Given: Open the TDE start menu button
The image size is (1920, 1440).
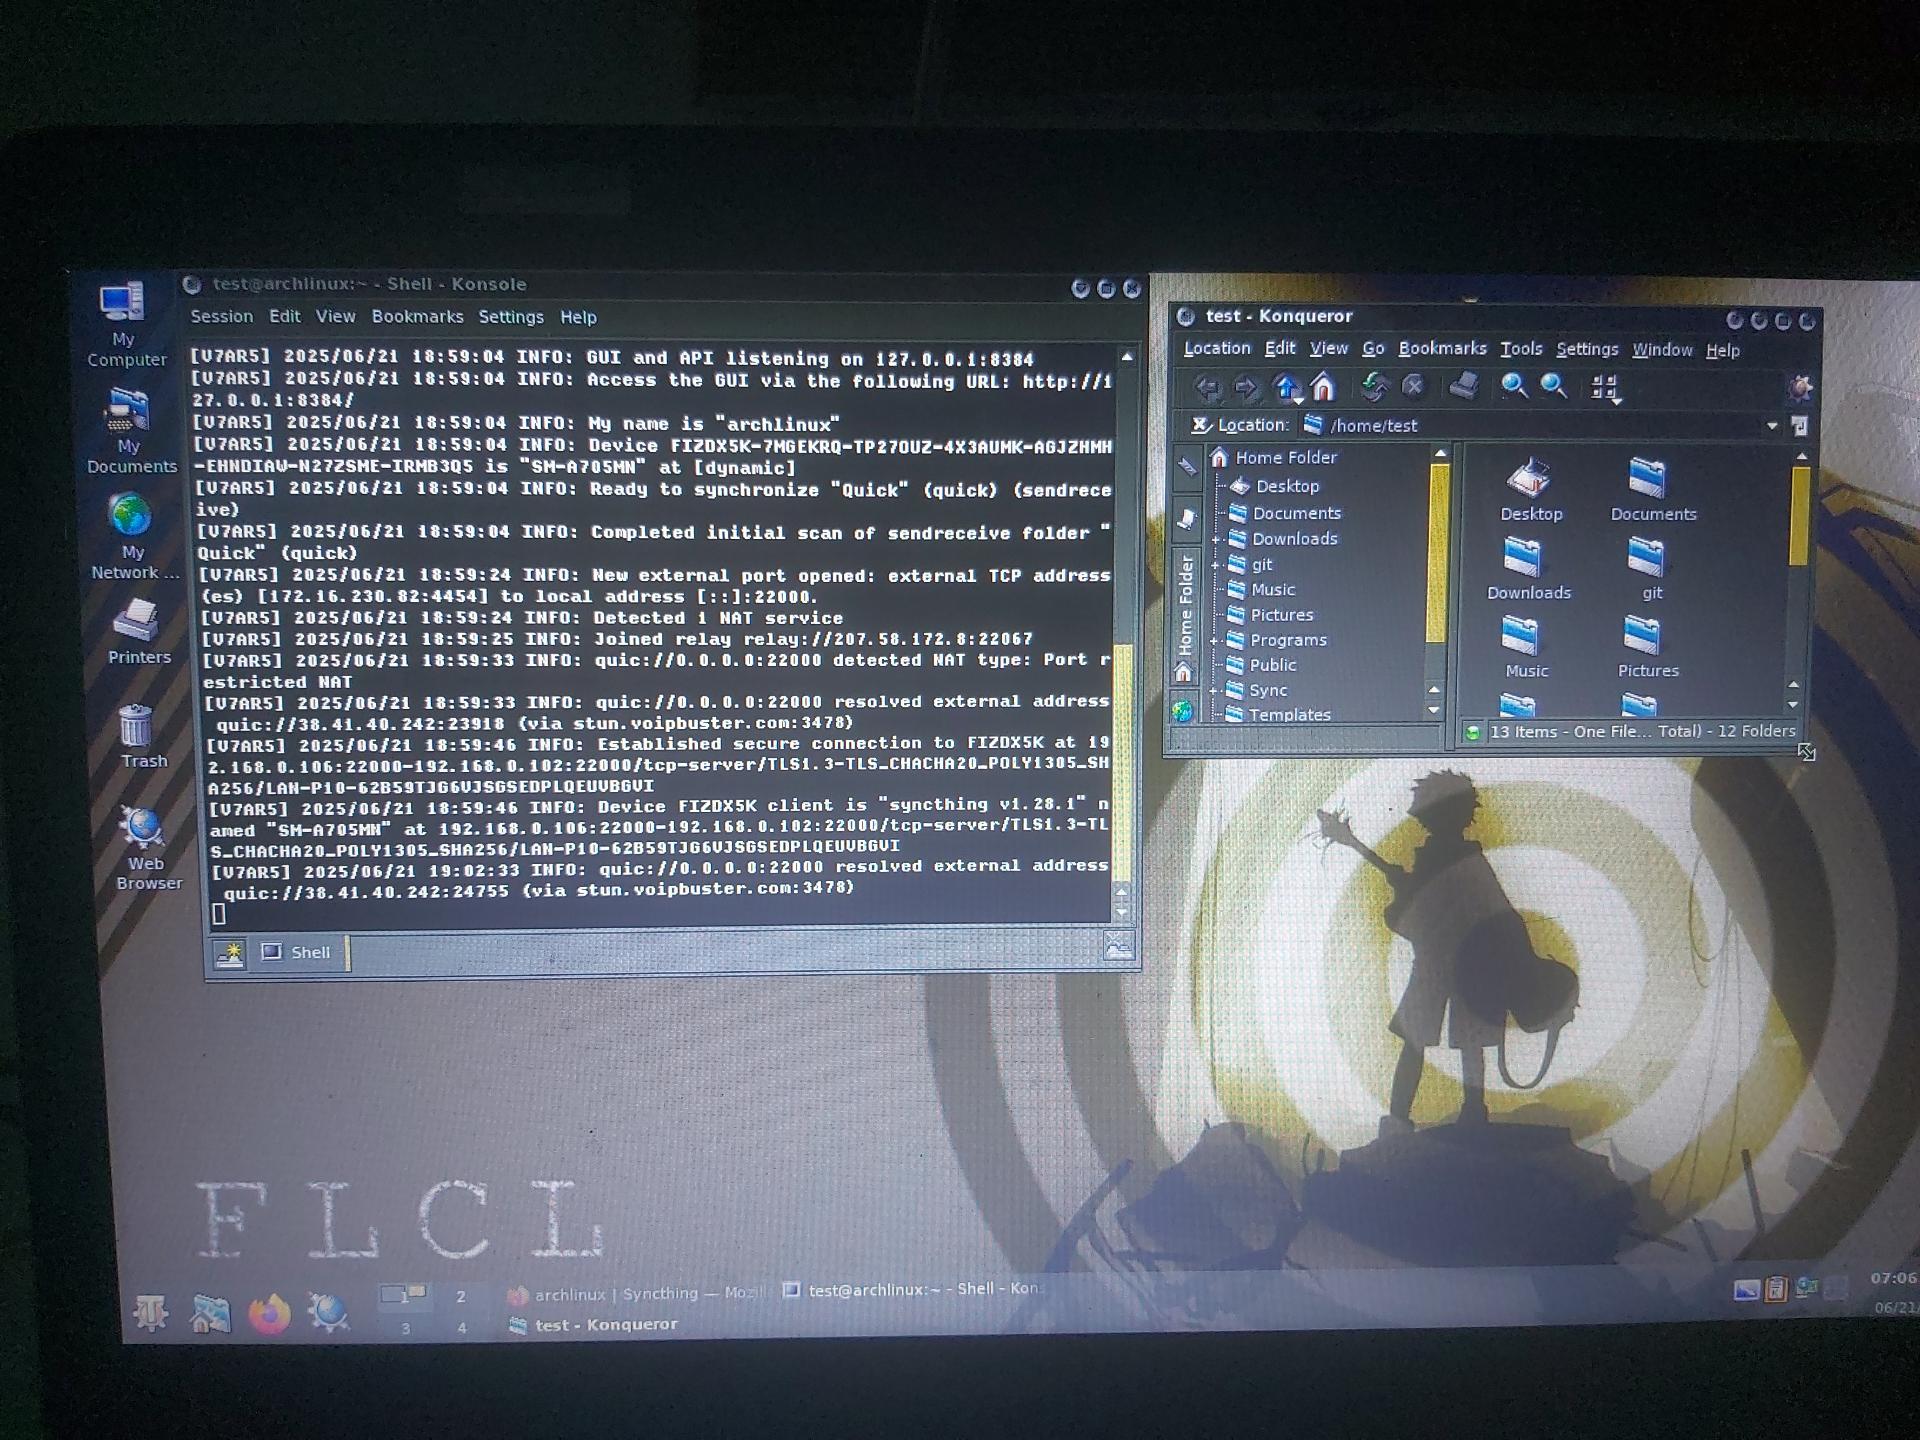Looking at the screenshot, I should (x=150, y=1312).
